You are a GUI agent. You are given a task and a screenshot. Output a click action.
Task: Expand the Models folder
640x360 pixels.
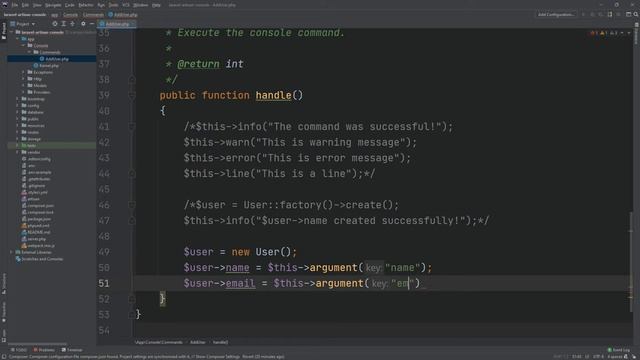[23, 85]
